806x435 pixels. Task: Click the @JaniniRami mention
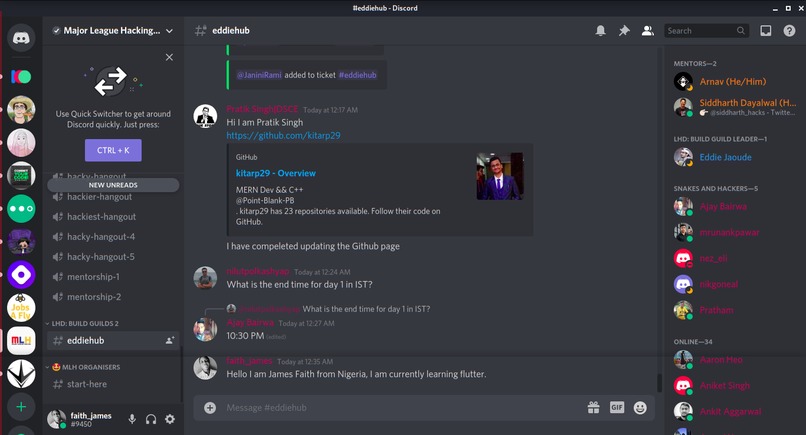[x=259, y=75]
